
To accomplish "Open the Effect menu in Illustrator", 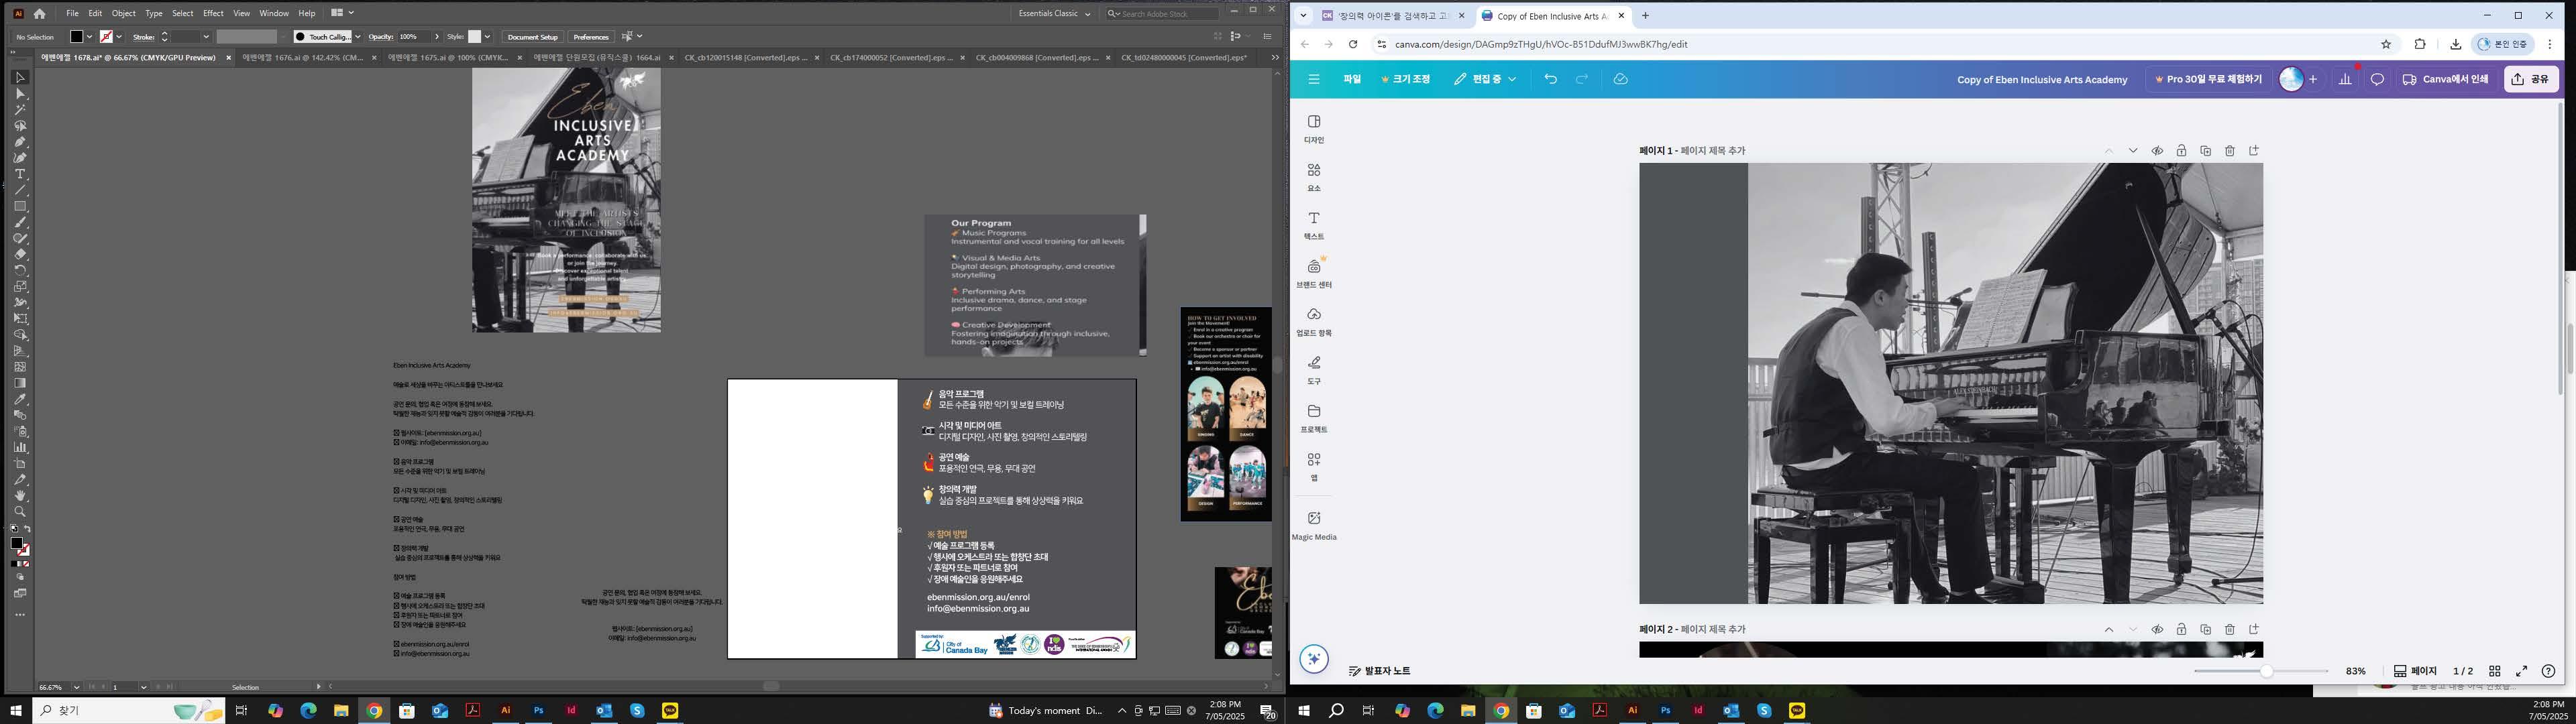I will coord(213,13).
